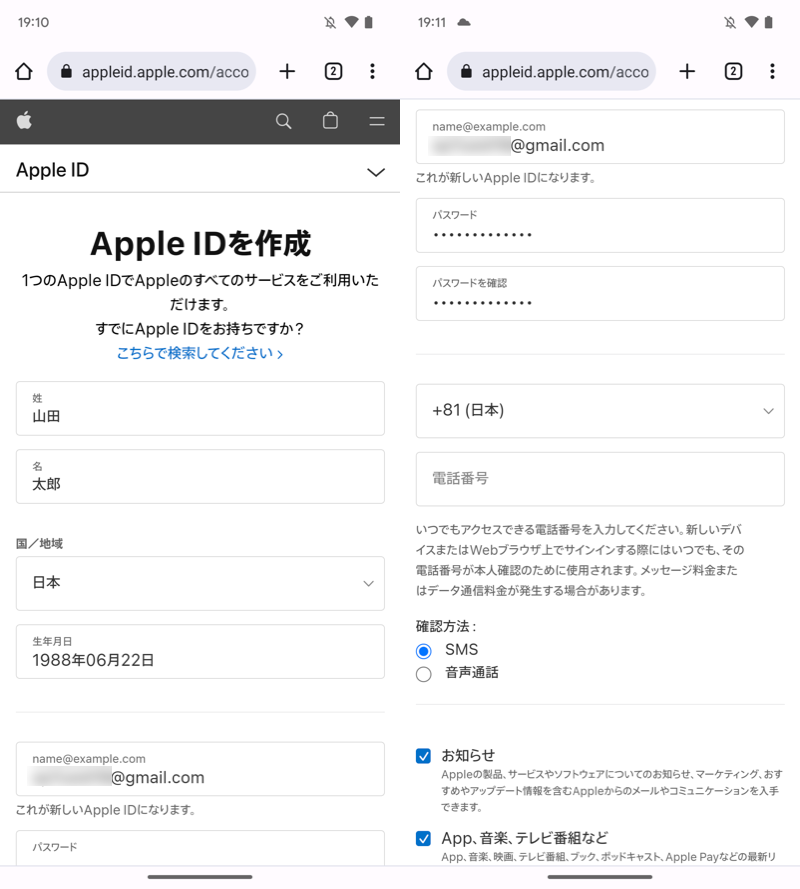Viewport: 800px width, 889px height.
Task: Open the +81 (日本) country code dropdown
Action: [600, 411]
